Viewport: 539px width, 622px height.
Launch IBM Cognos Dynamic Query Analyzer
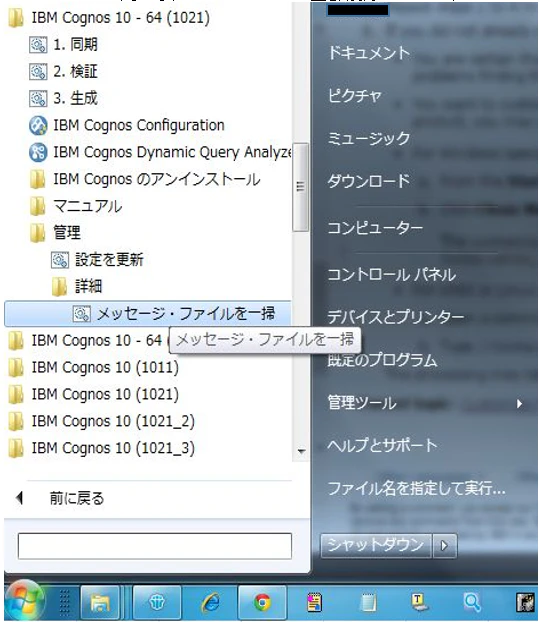[173, 152]
